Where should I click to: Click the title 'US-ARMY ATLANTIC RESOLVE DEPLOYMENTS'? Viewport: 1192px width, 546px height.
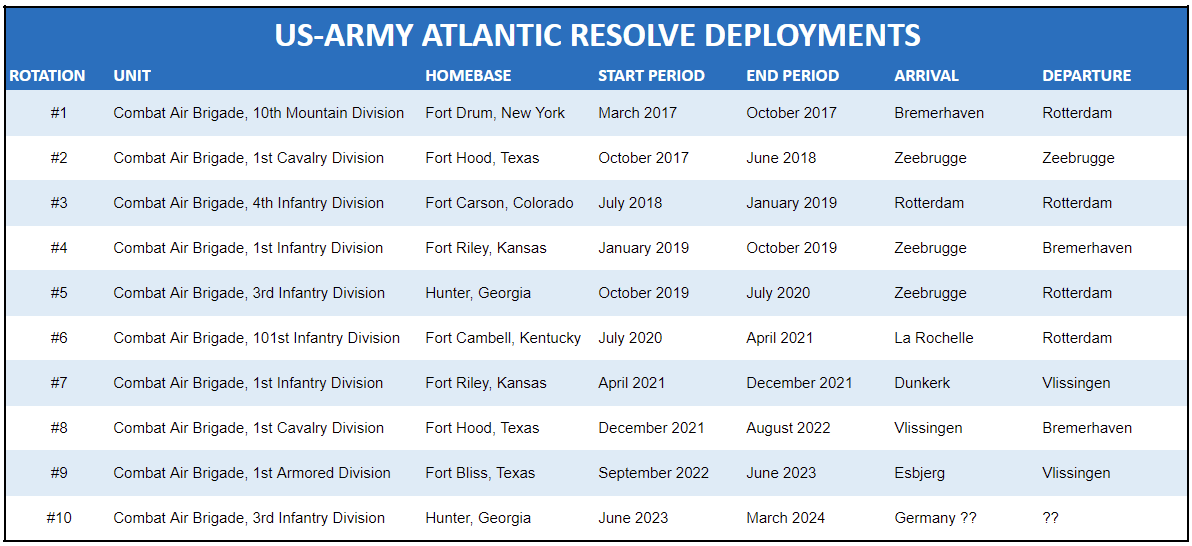click(x=597, y=35)
